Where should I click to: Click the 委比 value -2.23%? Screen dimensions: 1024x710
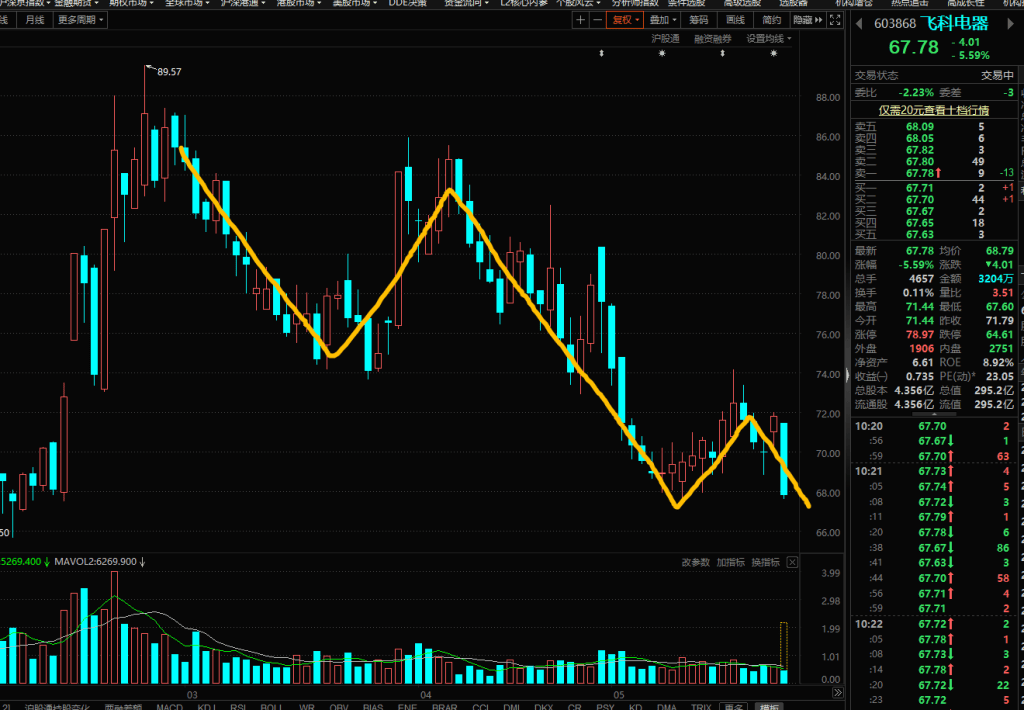(x=916, y=93)
